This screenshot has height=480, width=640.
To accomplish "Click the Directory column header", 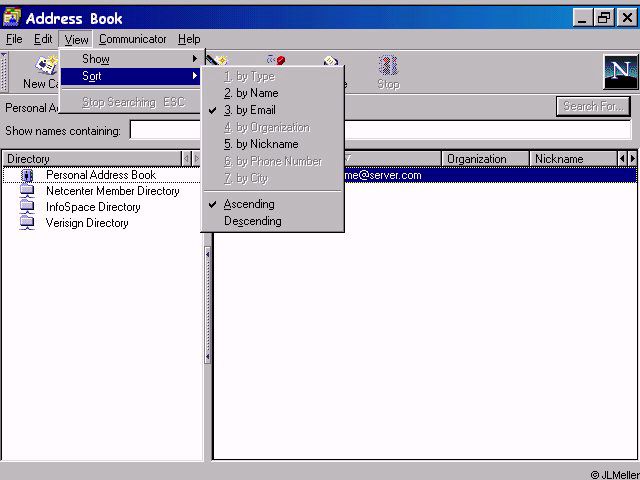I will click(x=92, y=159).
